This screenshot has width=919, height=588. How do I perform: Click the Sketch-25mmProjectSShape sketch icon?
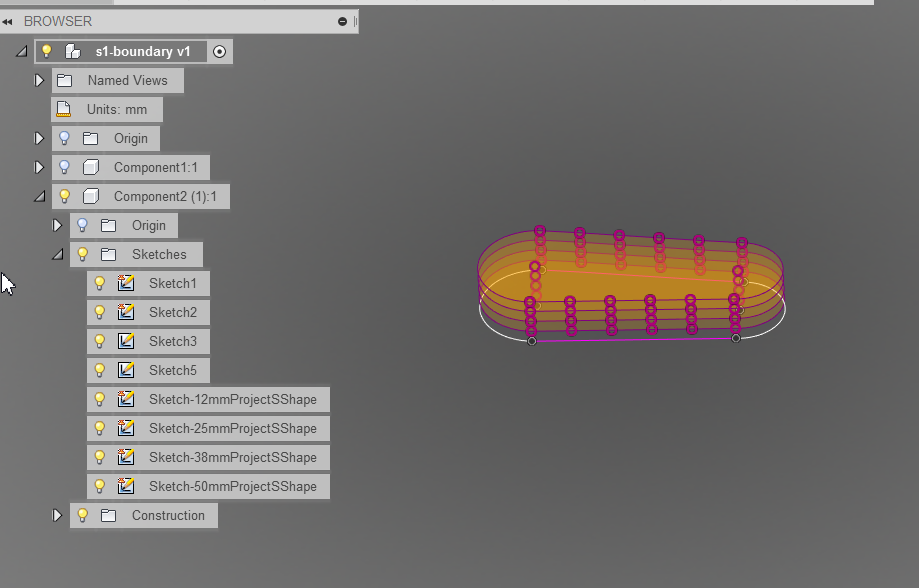click(124, 428)
